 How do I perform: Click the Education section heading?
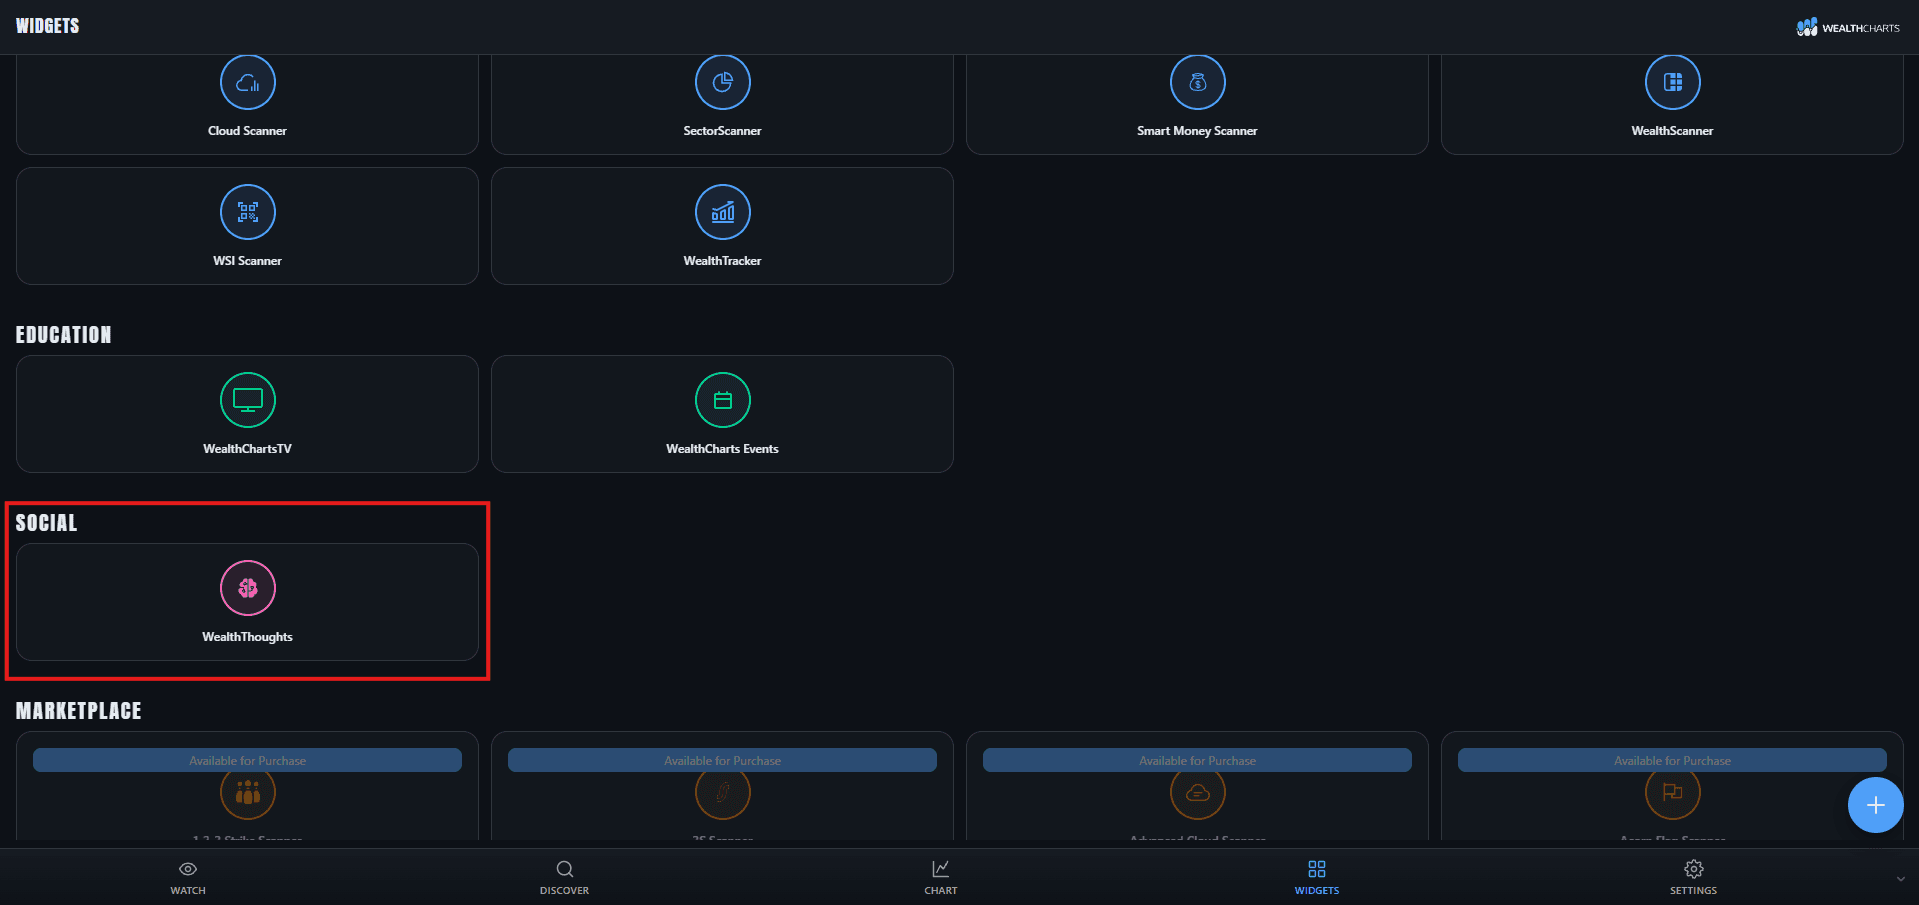[63, 335]
